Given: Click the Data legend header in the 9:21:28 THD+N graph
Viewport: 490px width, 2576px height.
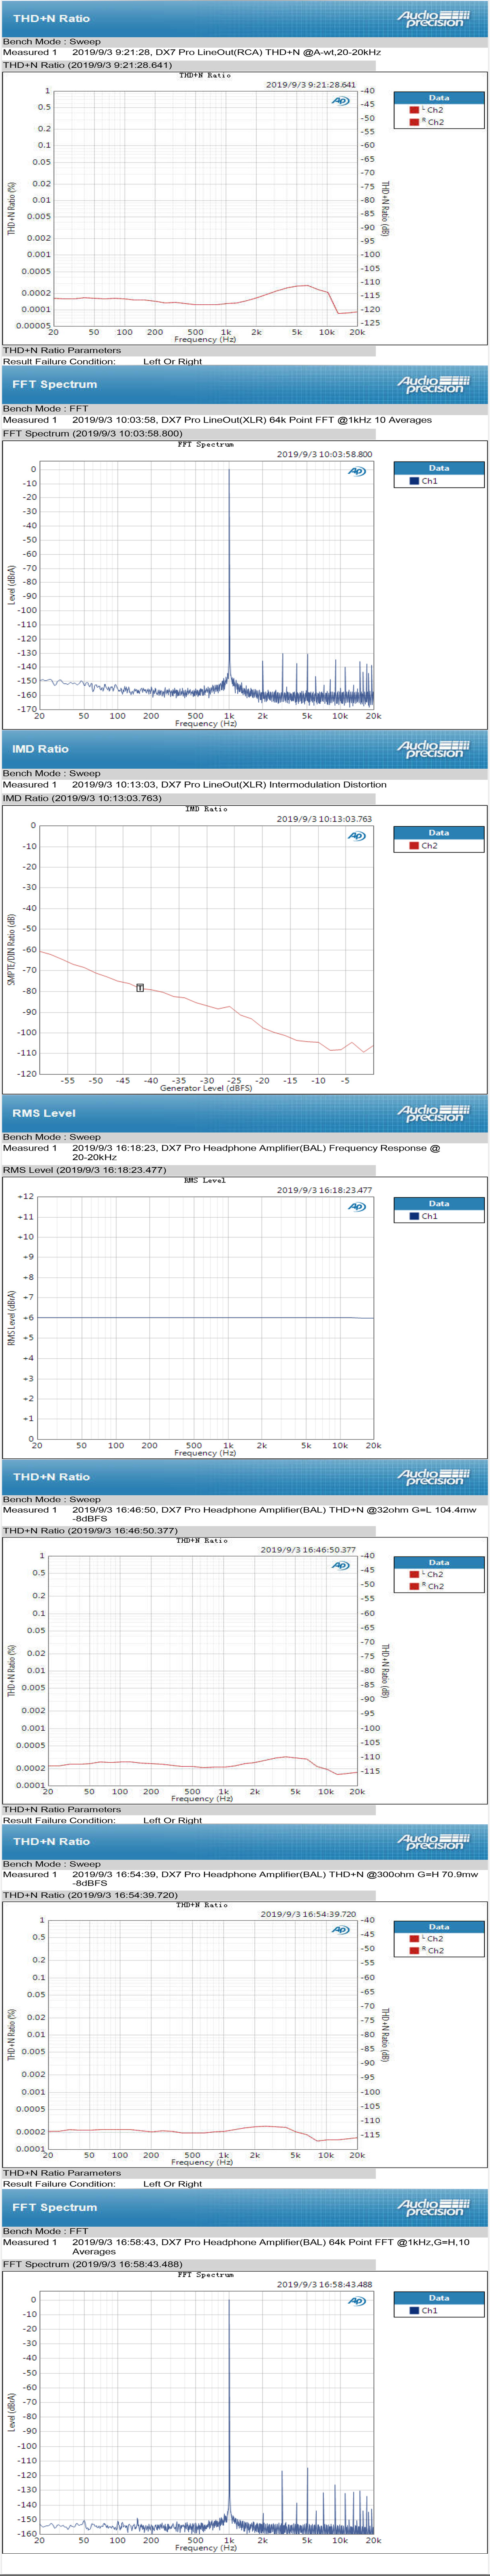Looking at the screenshot, I should [439, 98].
